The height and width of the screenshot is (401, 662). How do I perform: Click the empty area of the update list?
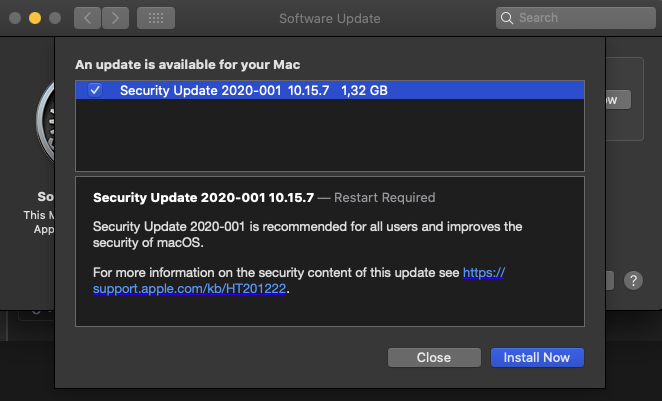[330, 135]
